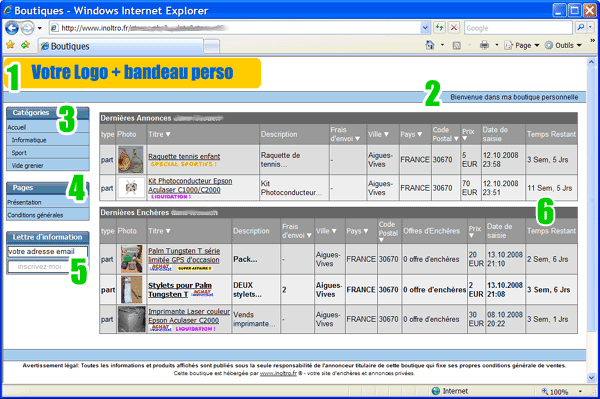The width and height of the screenshot is (600, 399).
Task: Click the 100% zoom level control
Action: [555, 392]
